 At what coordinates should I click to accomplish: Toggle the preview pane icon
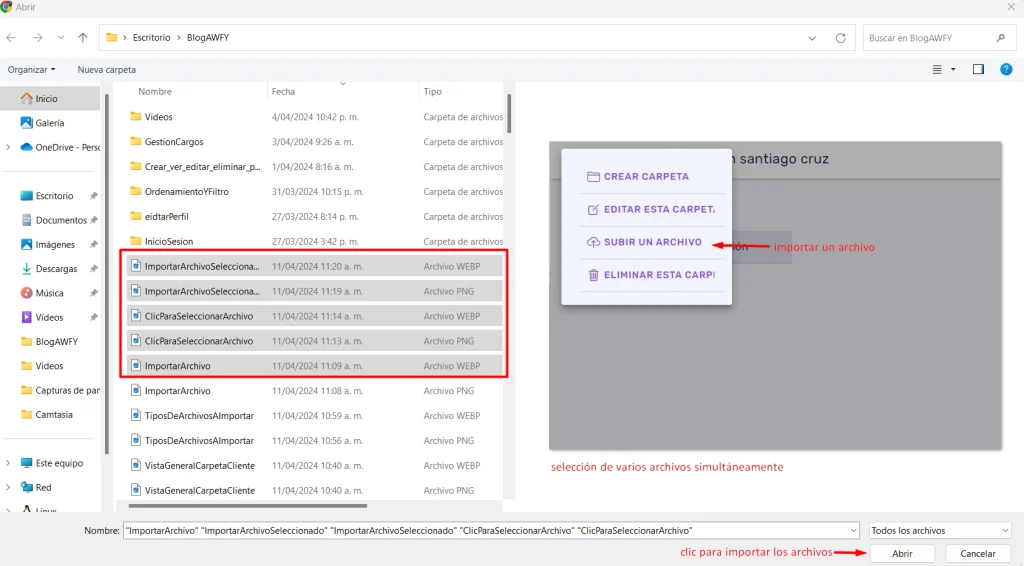coord(978,69)
